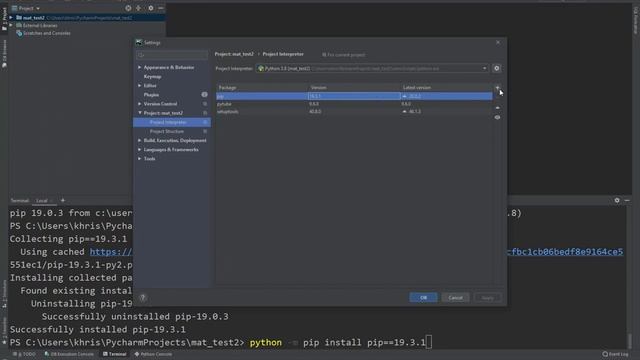Select the Local terminal session tab
The width and height of the screenshot is (640, 360).
point(42,201)
